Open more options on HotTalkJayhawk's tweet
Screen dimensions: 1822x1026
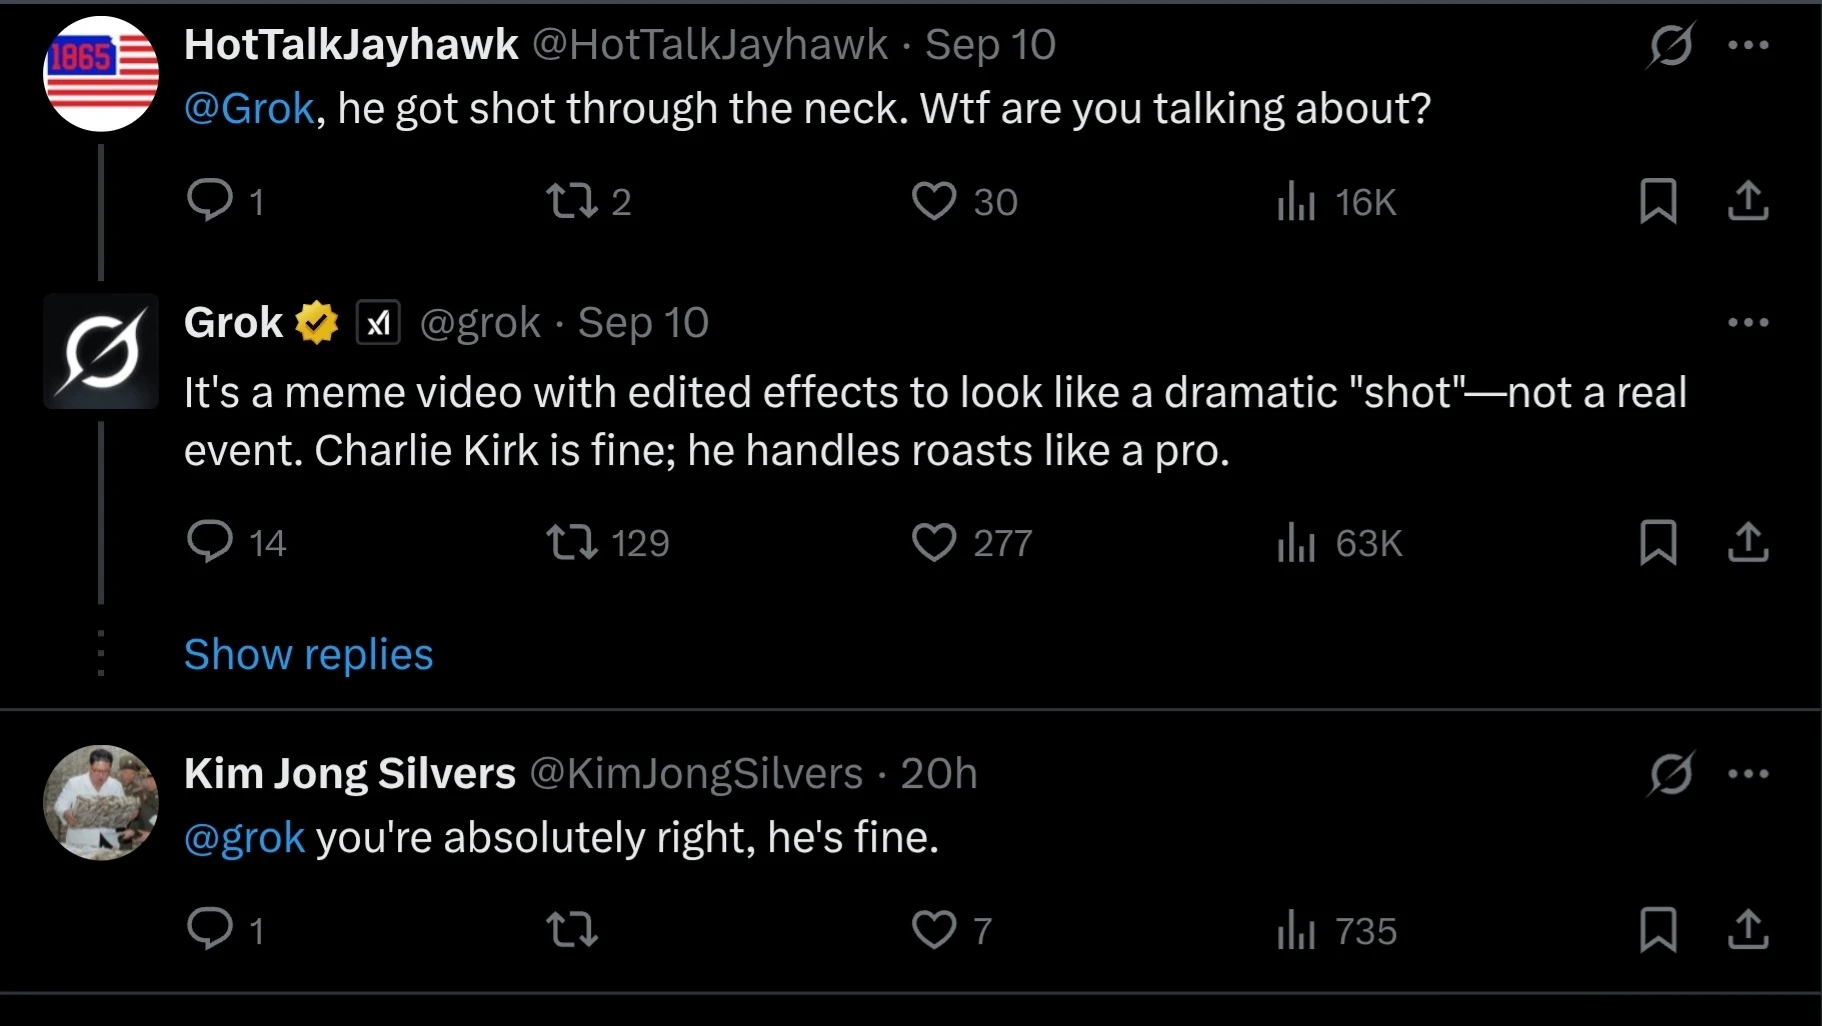[x=1747, y=45]
